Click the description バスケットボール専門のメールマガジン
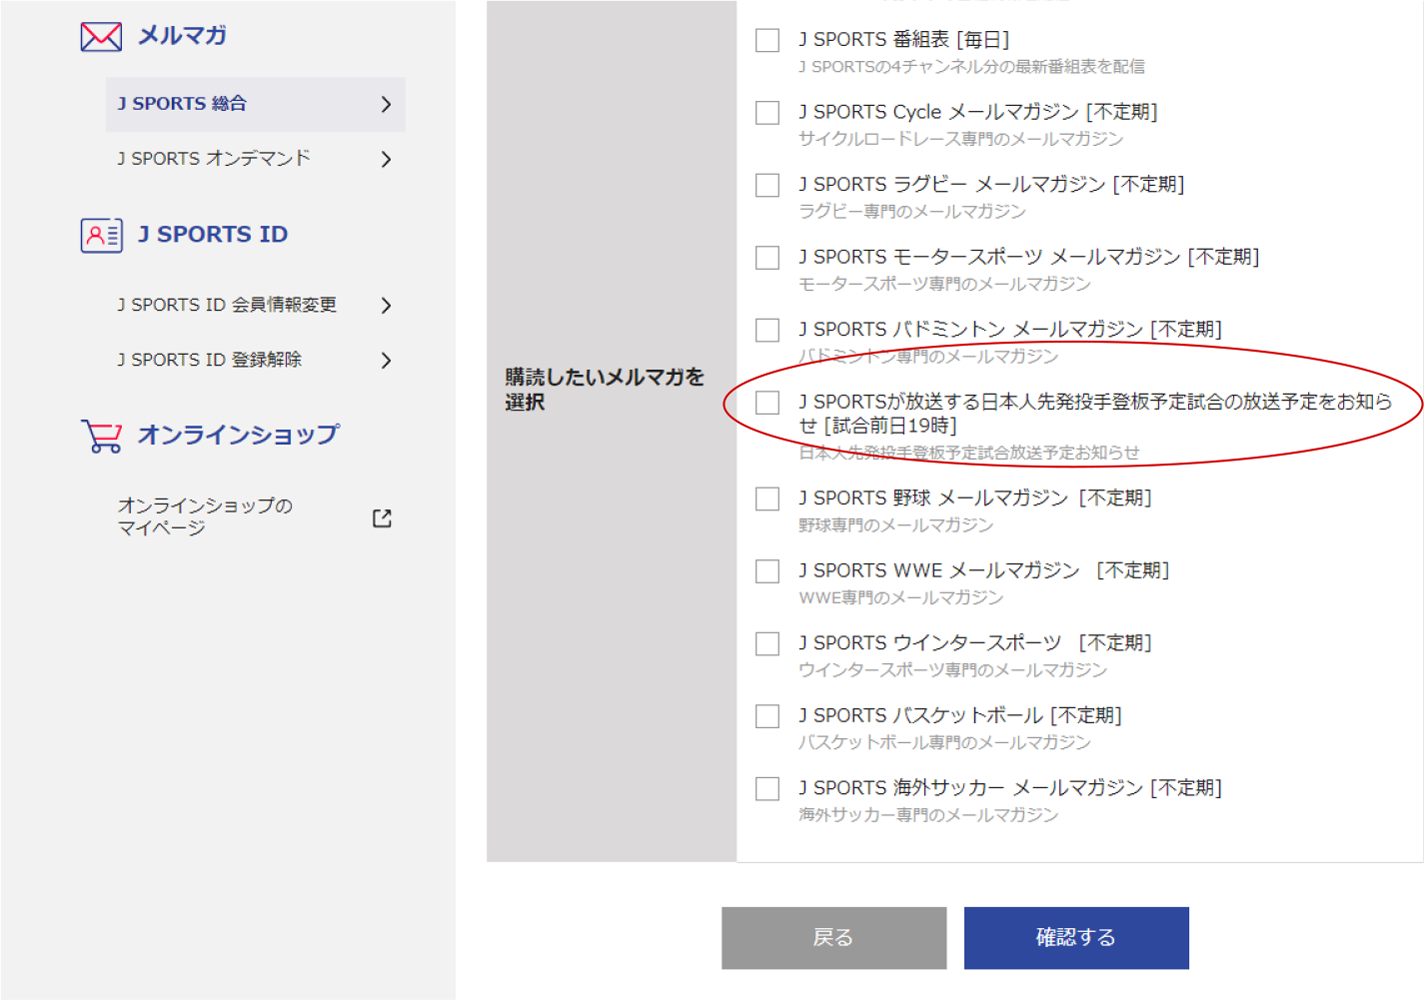The width and height of the screenshot is (1424, 1000). 944,742
